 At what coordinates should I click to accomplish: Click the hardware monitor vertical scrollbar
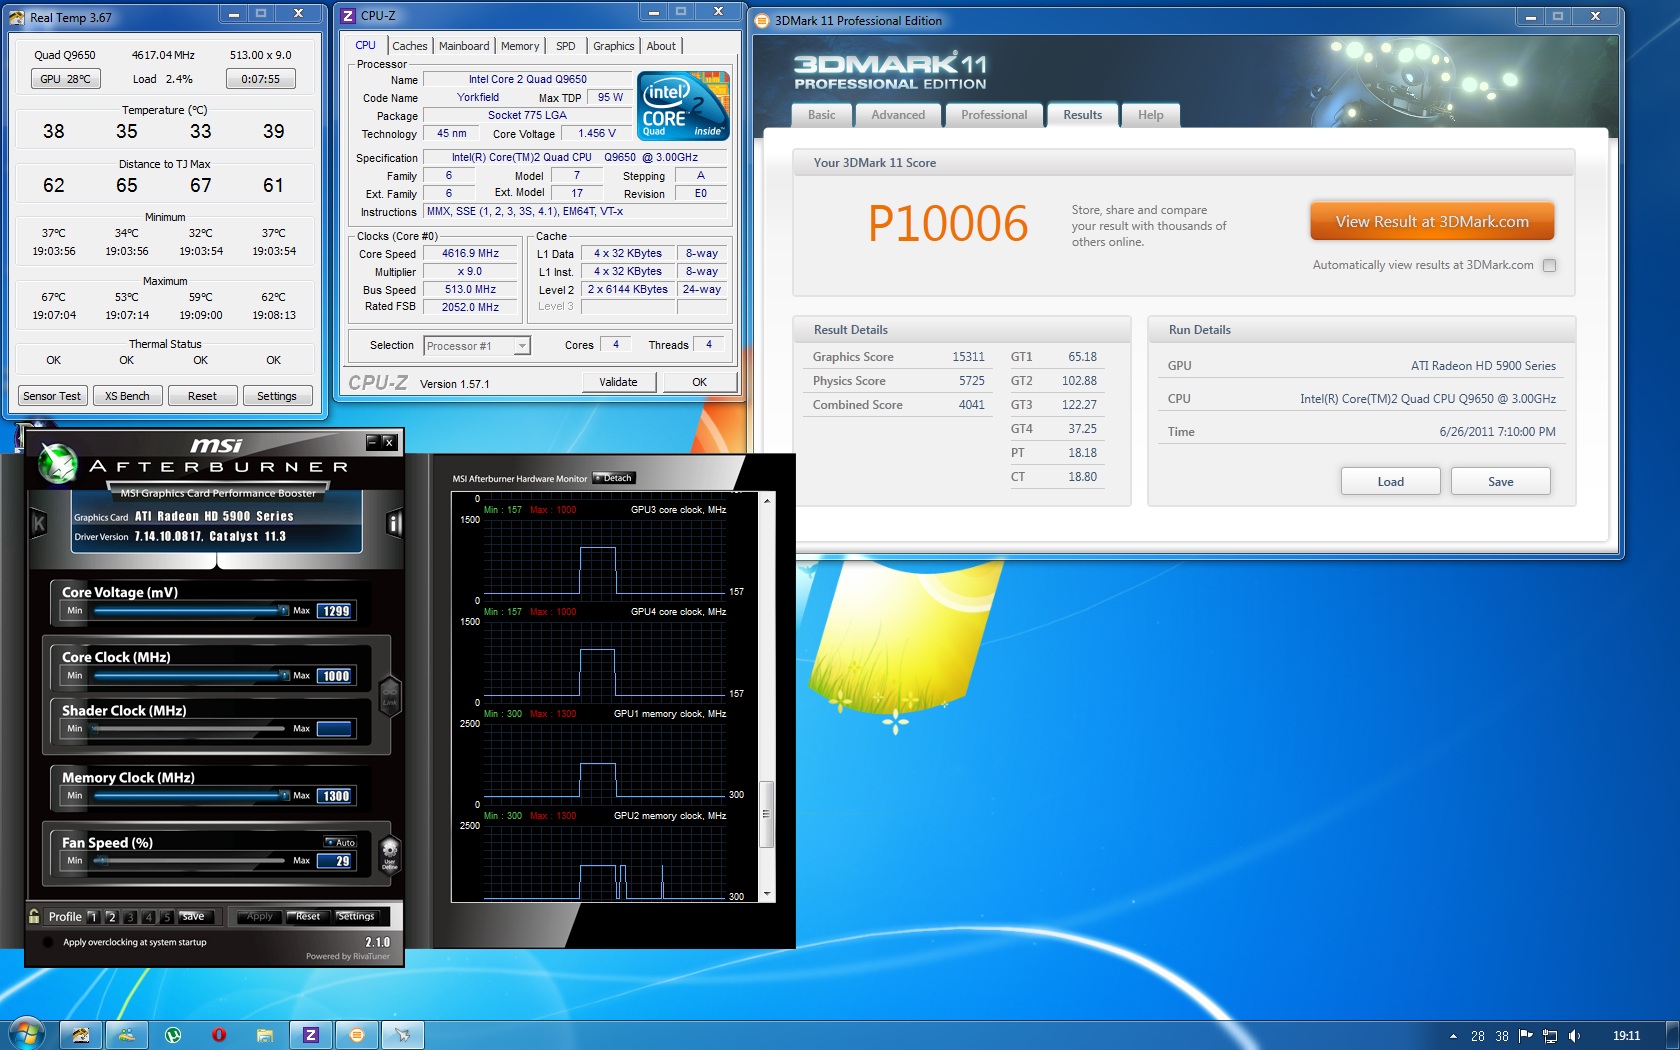pyautogui.click(x=767, y=698)
